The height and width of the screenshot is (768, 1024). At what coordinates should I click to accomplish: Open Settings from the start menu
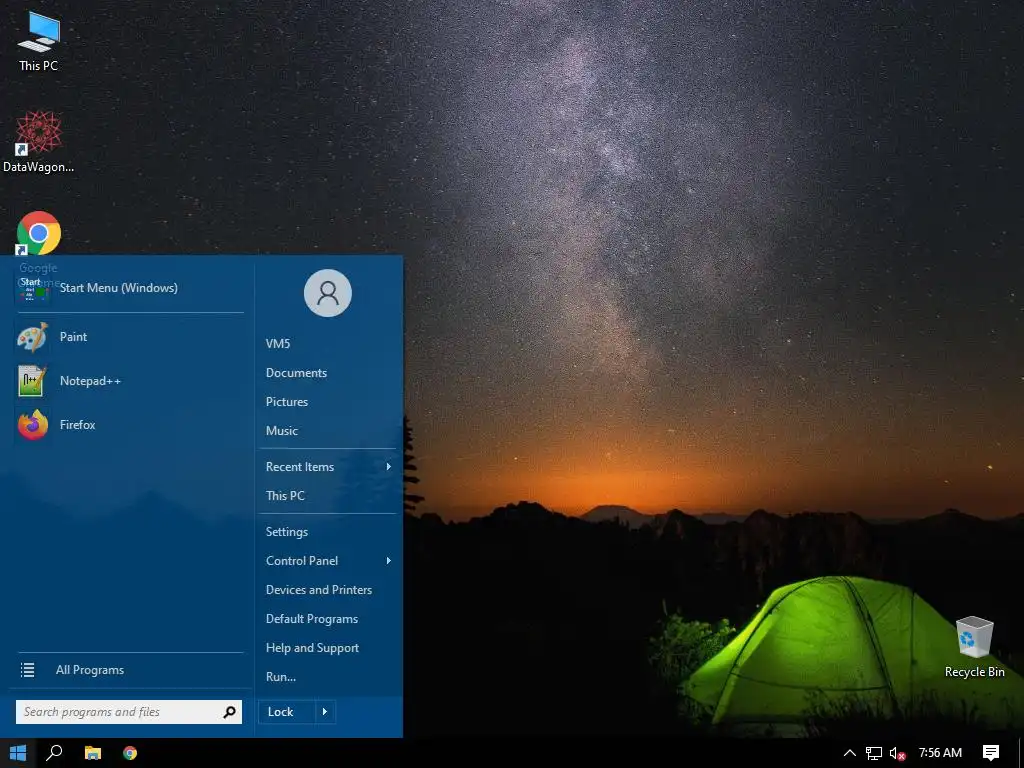click(287, 532)
